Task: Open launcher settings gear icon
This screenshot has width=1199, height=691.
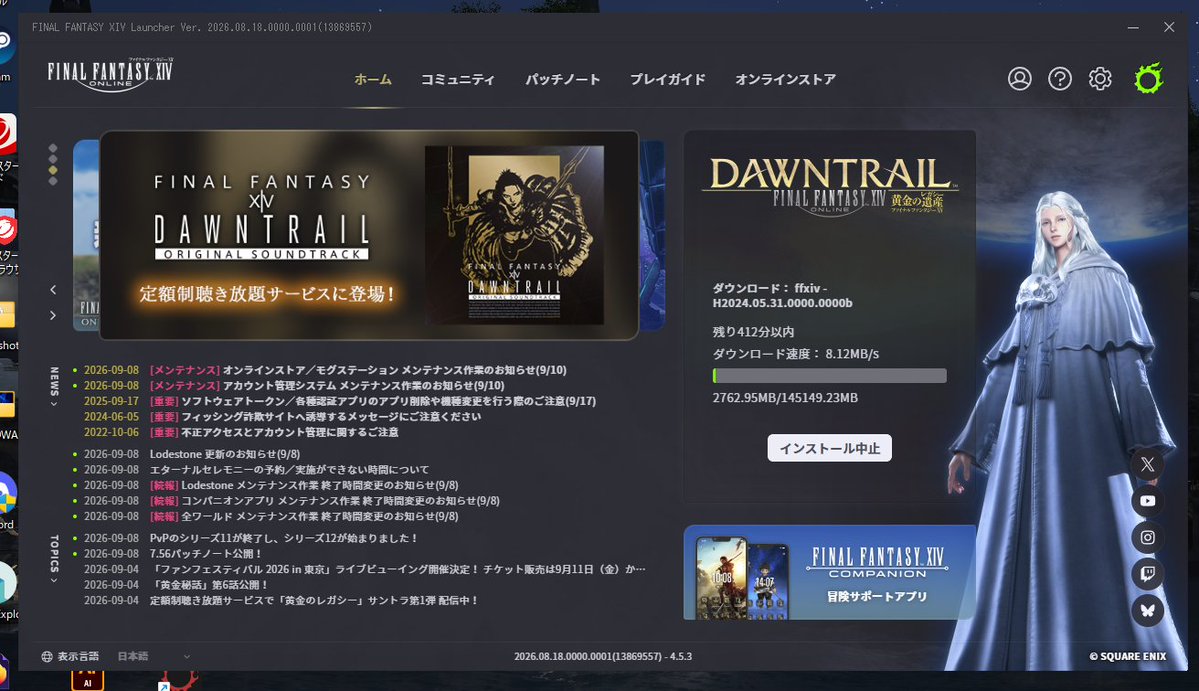Action: pos(1100,79)
